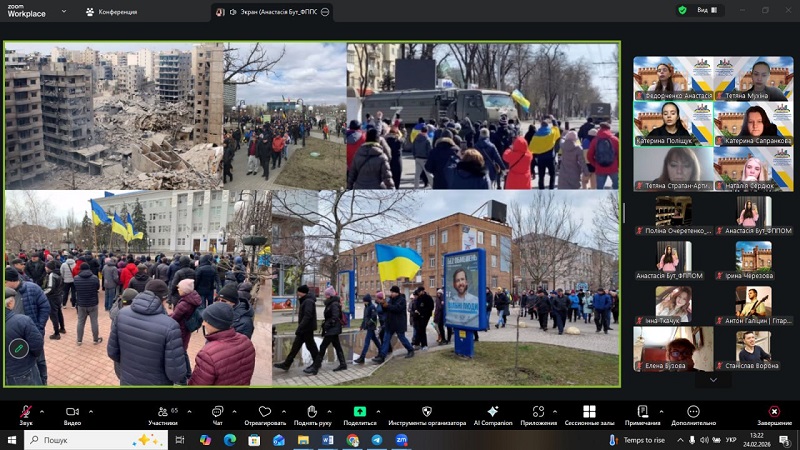
Task: Unmute microphone with the Звук button
Action: point(25,412)
